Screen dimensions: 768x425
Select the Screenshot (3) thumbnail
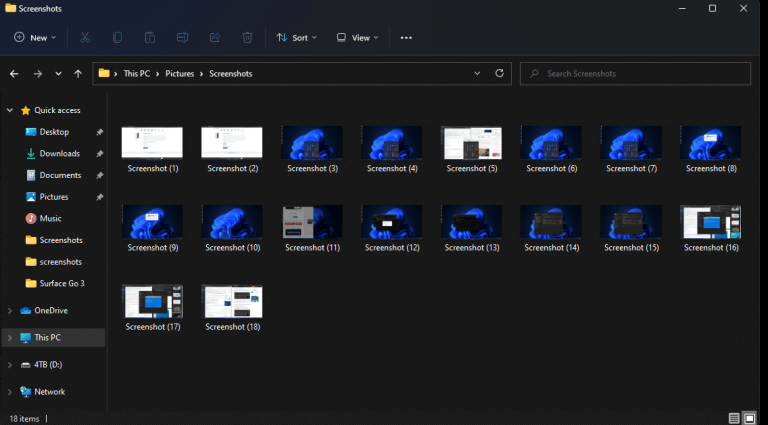click(x=312, y=142)
